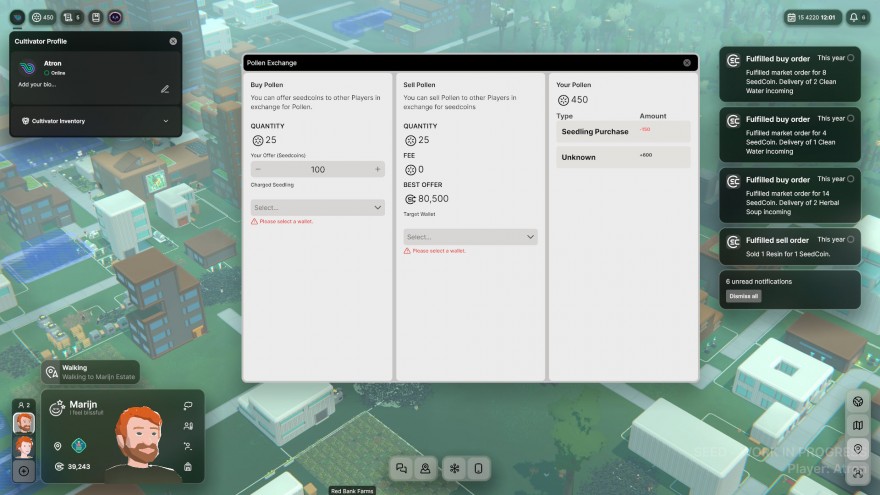Open the notifications bell icon
This screenshot has height=495, width=880.
(x=858, y=17)
